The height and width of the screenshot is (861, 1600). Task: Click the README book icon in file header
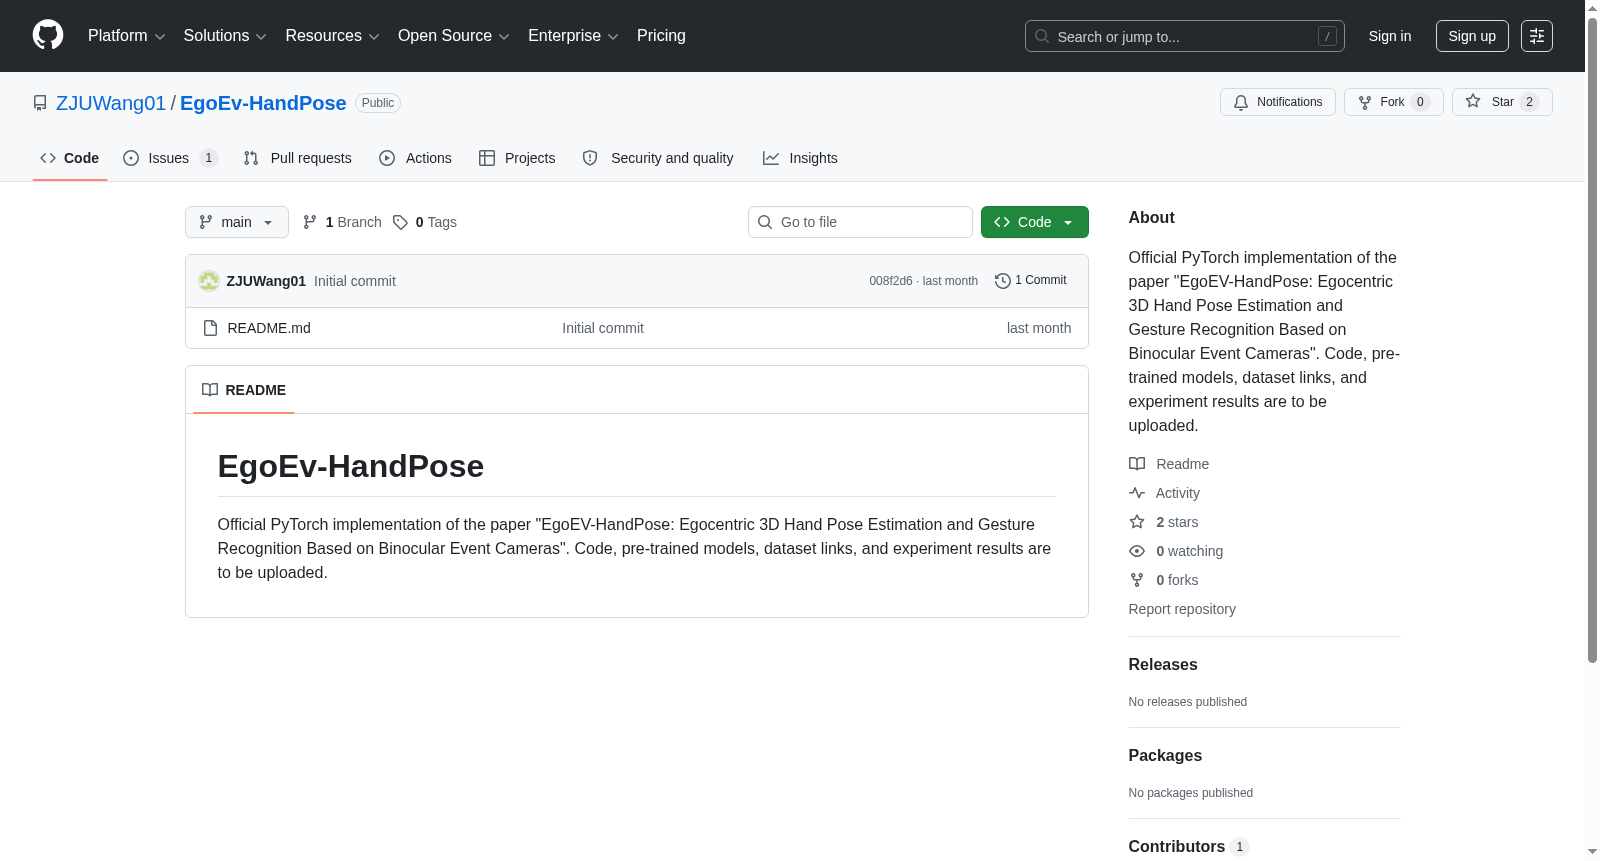pyautogui.click(x=210, y=390)
